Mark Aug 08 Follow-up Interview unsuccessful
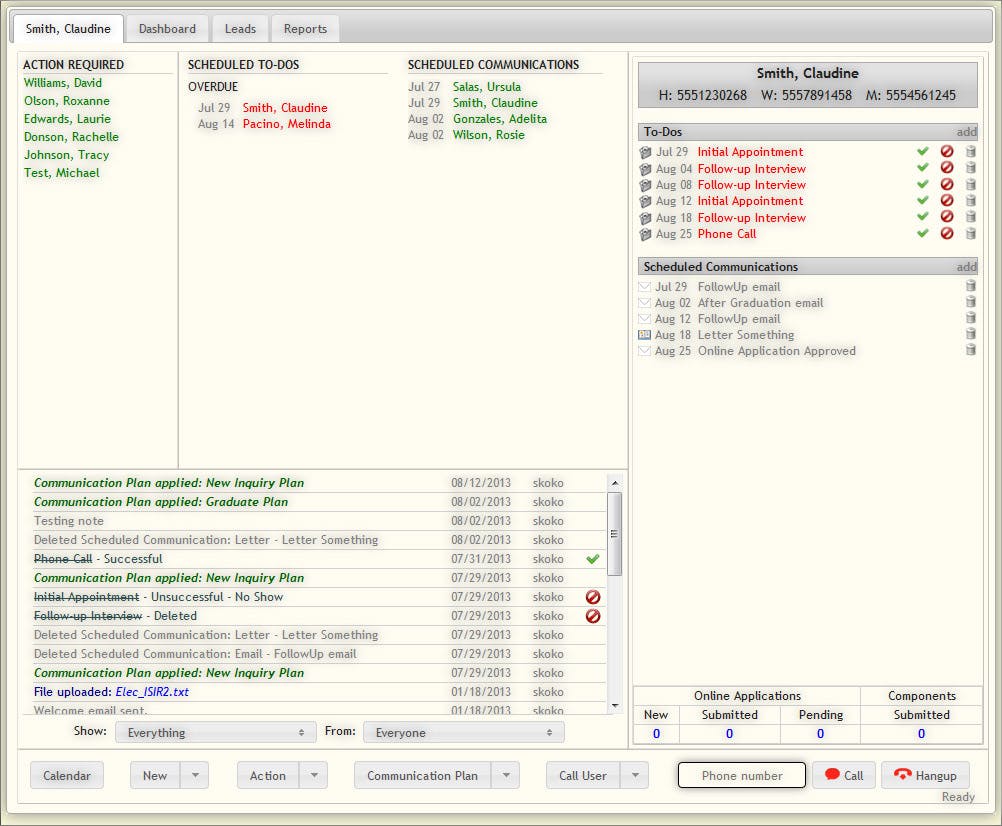The image size is (1002, 826). (947, 184)
